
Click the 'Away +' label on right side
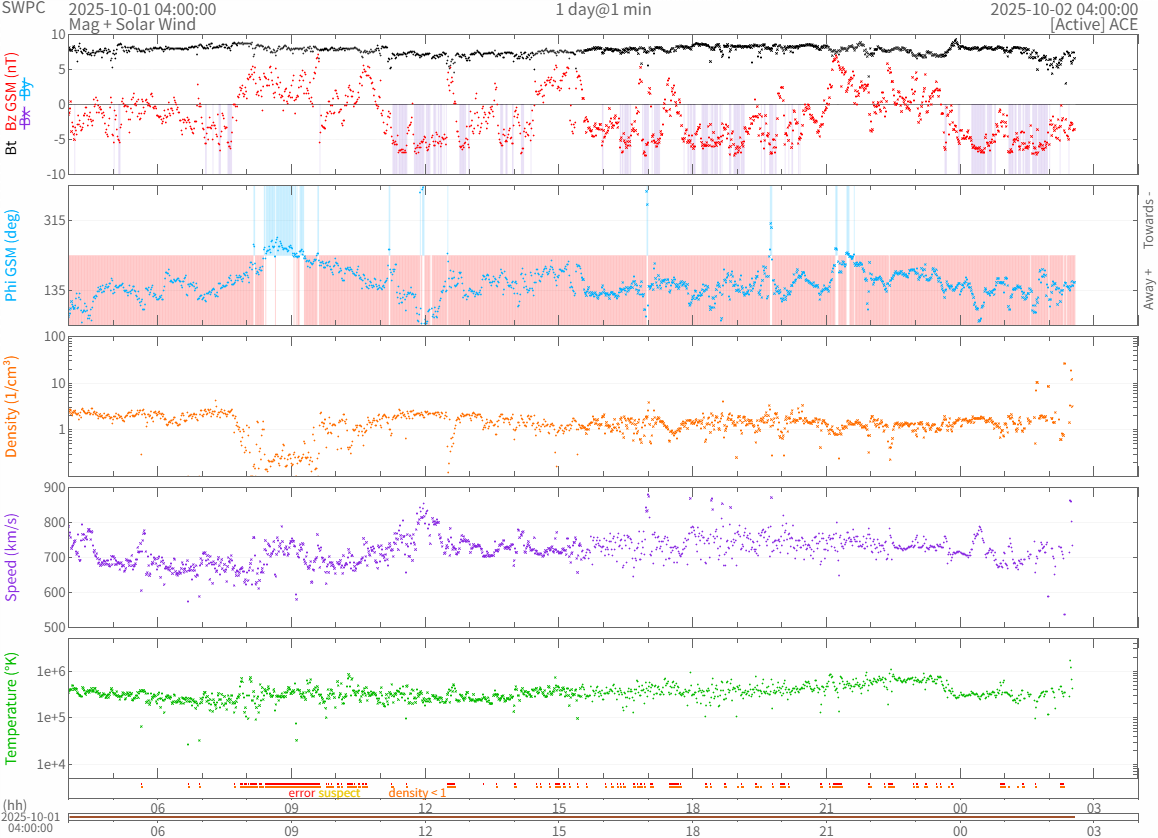pyautogui.click(x=1148, y=289)
